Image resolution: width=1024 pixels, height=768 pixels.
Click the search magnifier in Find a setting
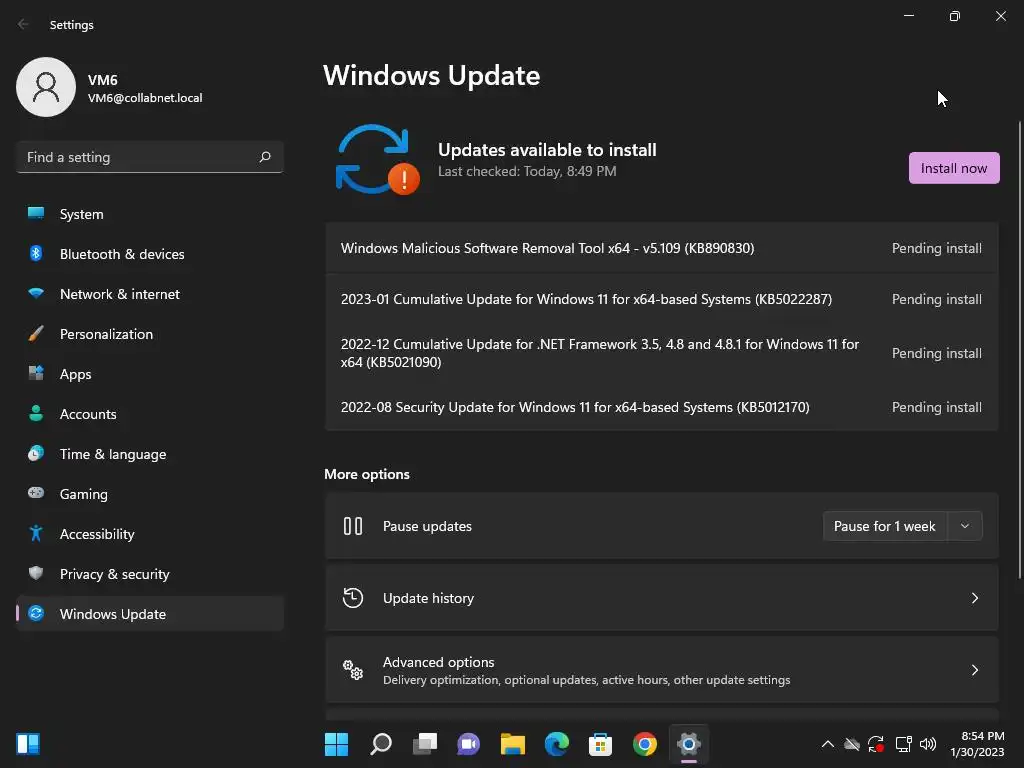click(x=264, y=157)
